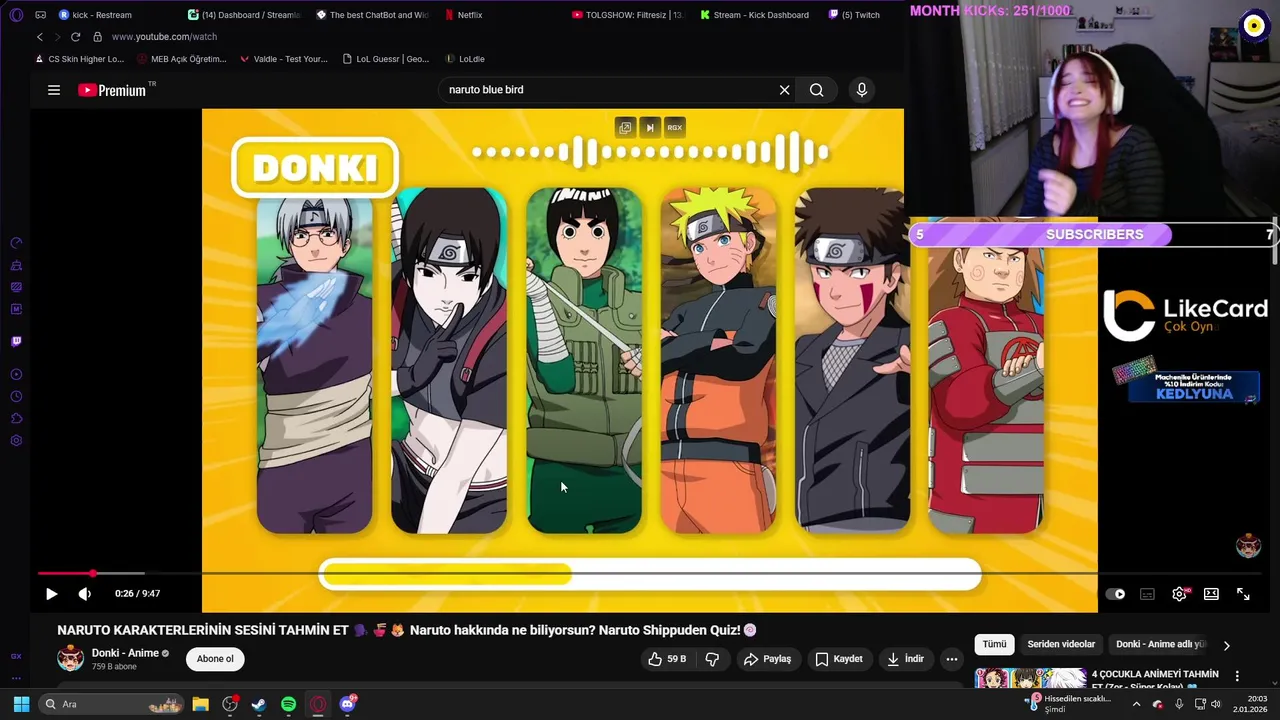Enter fullscreen mode in player
The width and height of the screenshot is (1280, 720).
click(x=1243, y=594)
